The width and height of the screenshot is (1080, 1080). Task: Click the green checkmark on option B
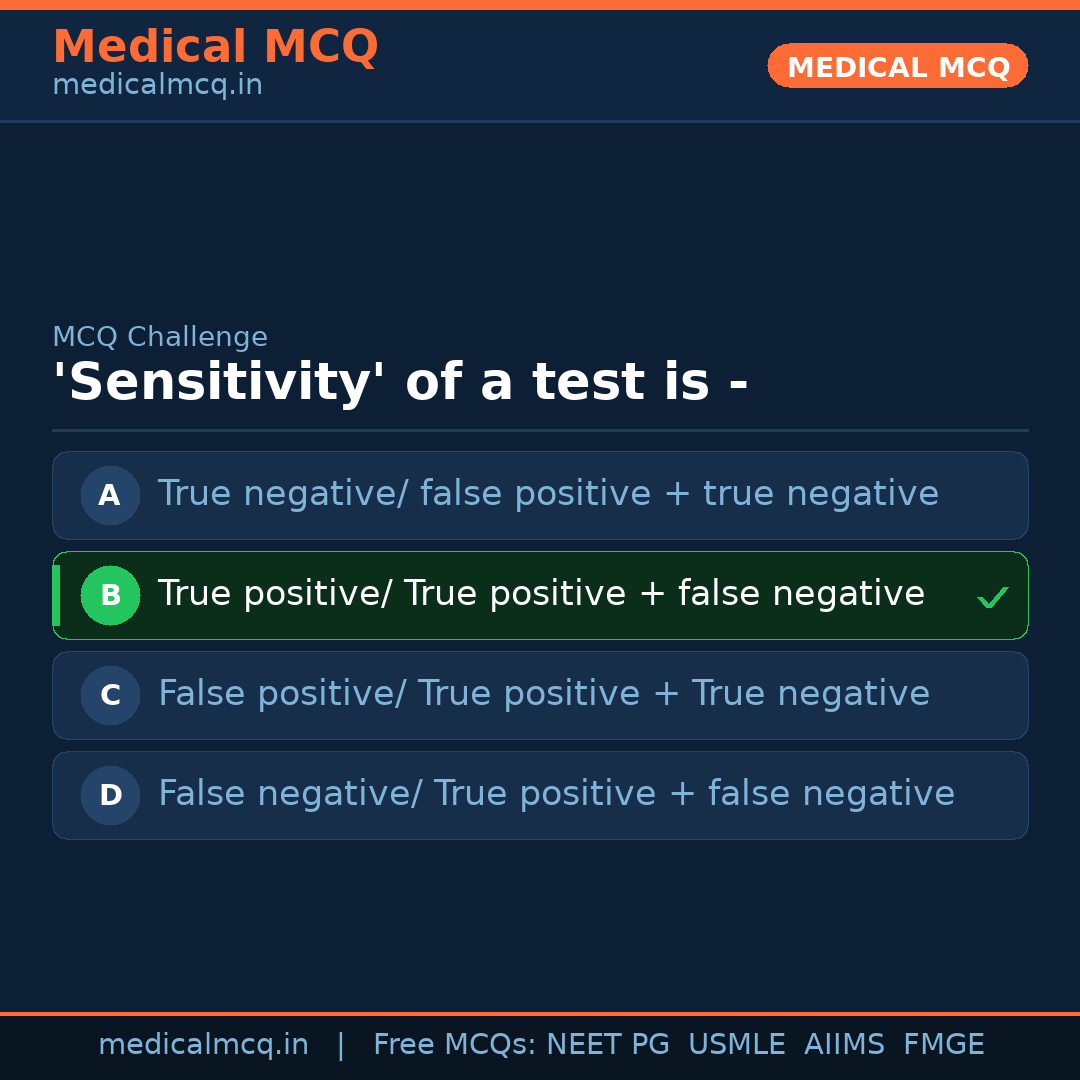(x=992, y=597)
